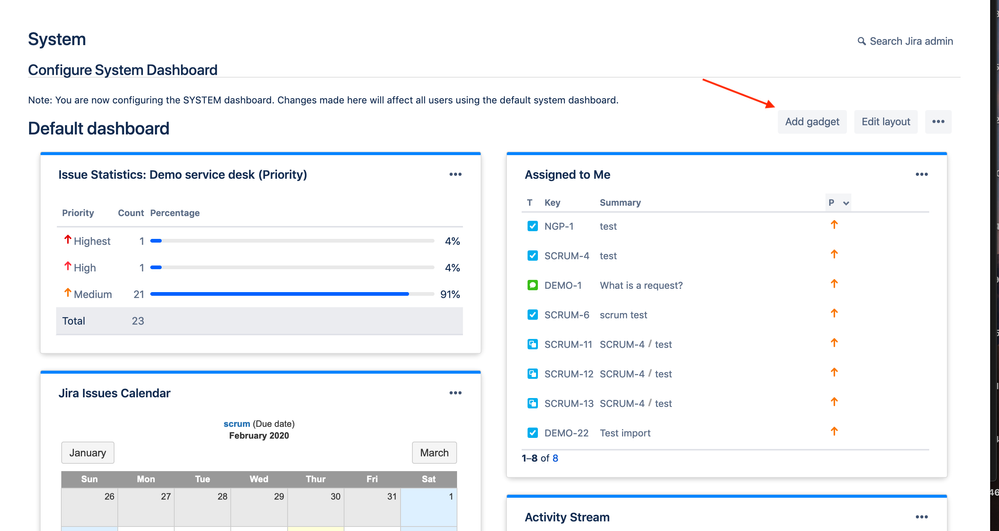Click the task type icon beside key SCRUM-4
Viewport: 999px width, 531px height.
[x=533, y=256]
